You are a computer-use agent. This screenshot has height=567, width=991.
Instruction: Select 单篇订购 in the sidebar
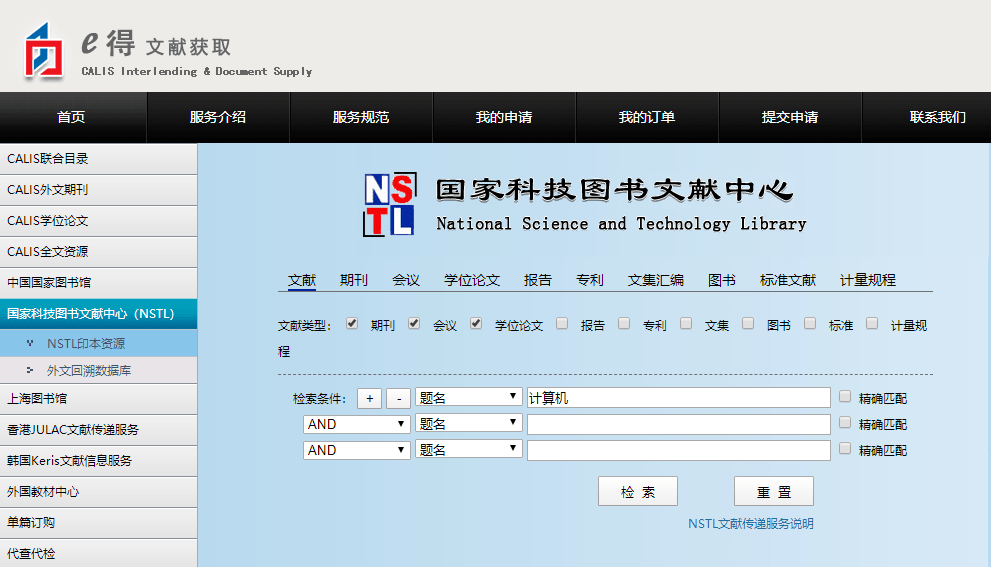(x=99, y=523)
